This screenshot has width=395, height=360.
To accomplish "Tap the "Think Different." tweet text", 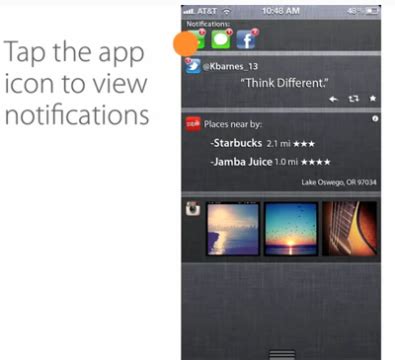I will (284, 83).
